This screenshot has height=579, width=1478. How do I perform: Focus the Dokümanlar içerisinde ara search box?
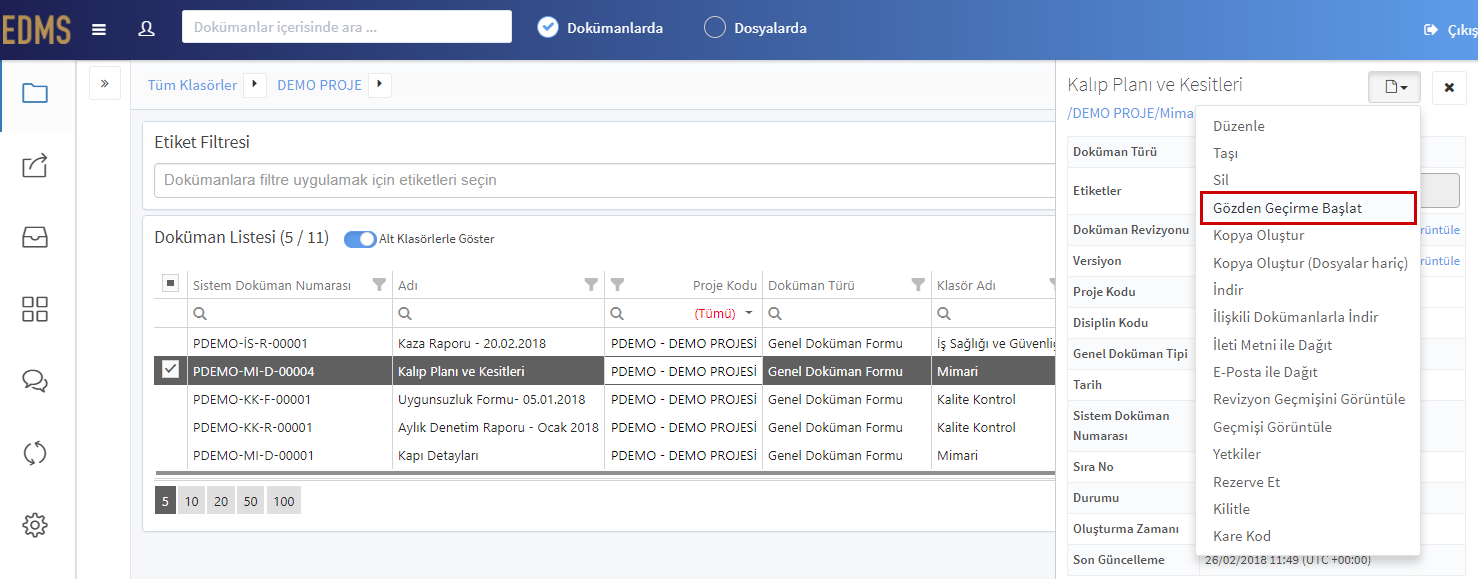[347, 27]
